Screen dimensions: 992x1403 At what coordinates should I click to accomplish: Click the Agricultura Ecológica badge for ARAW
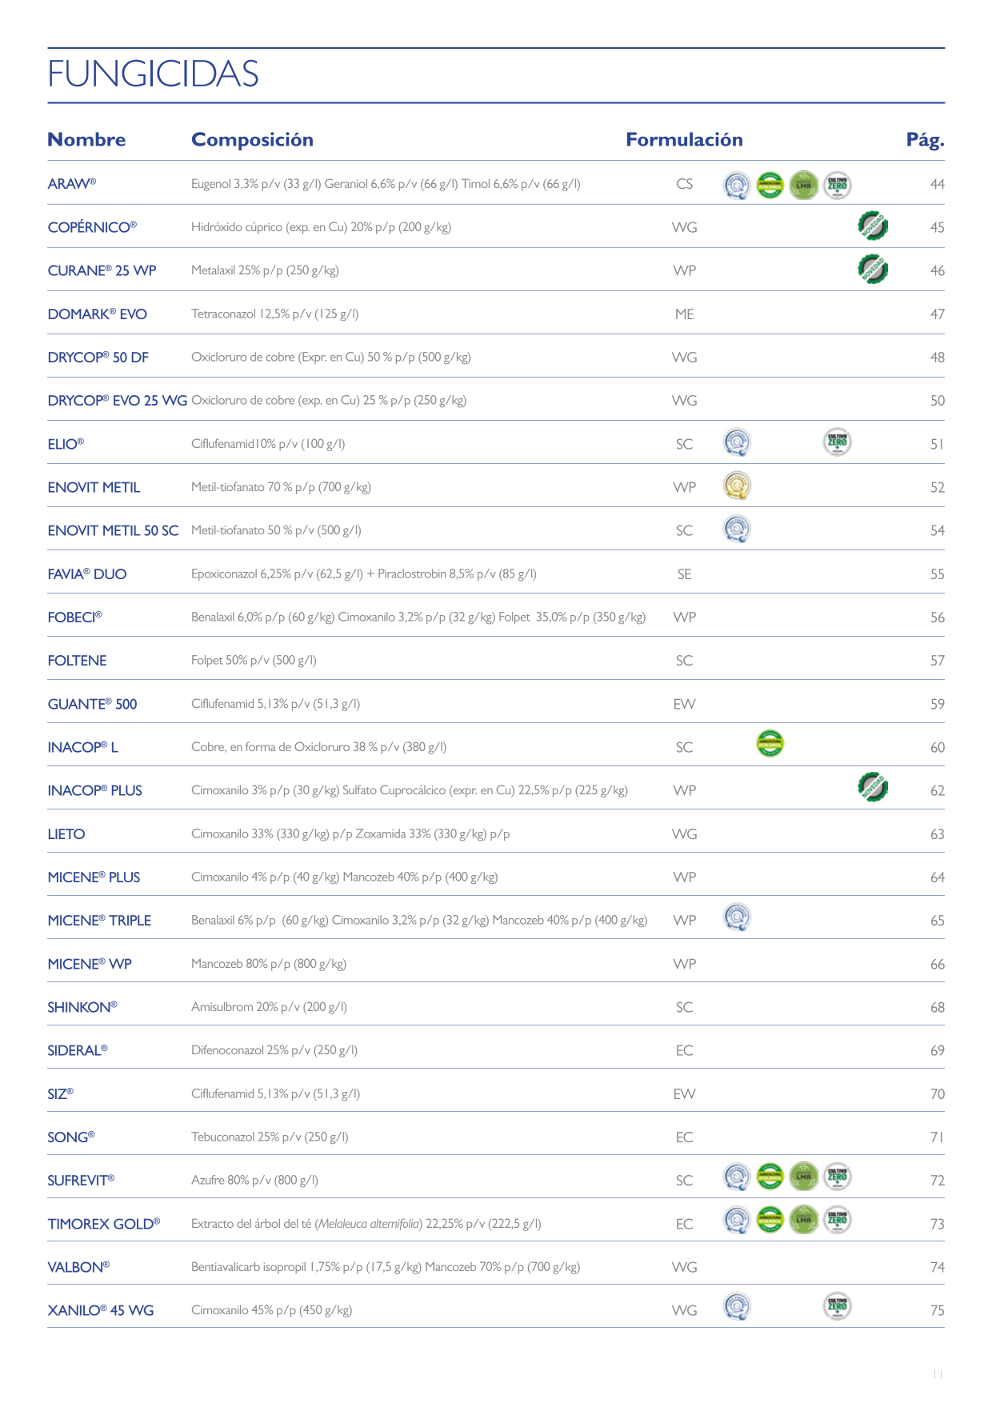770,185
